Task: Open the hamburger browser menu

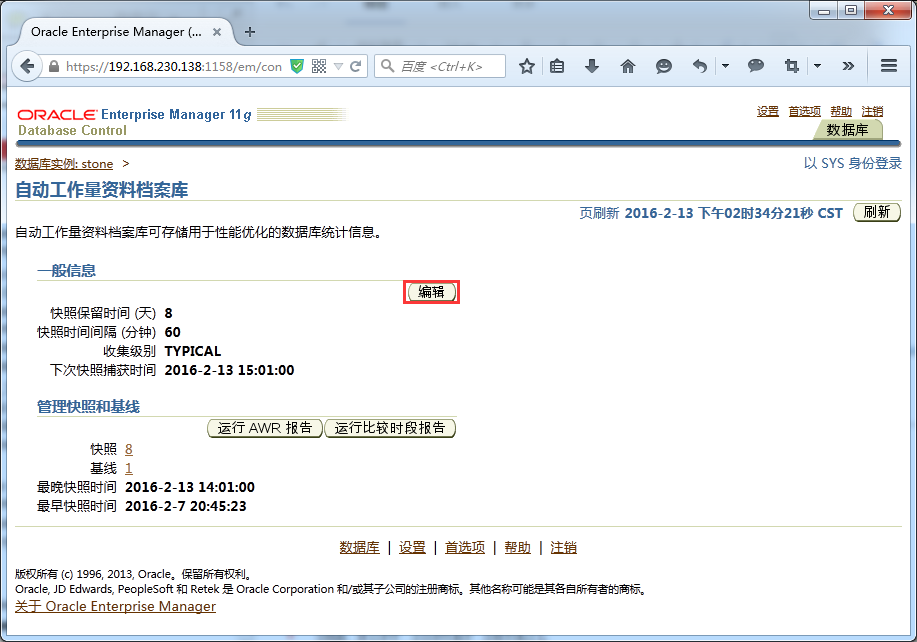Action: click(889, 65)
